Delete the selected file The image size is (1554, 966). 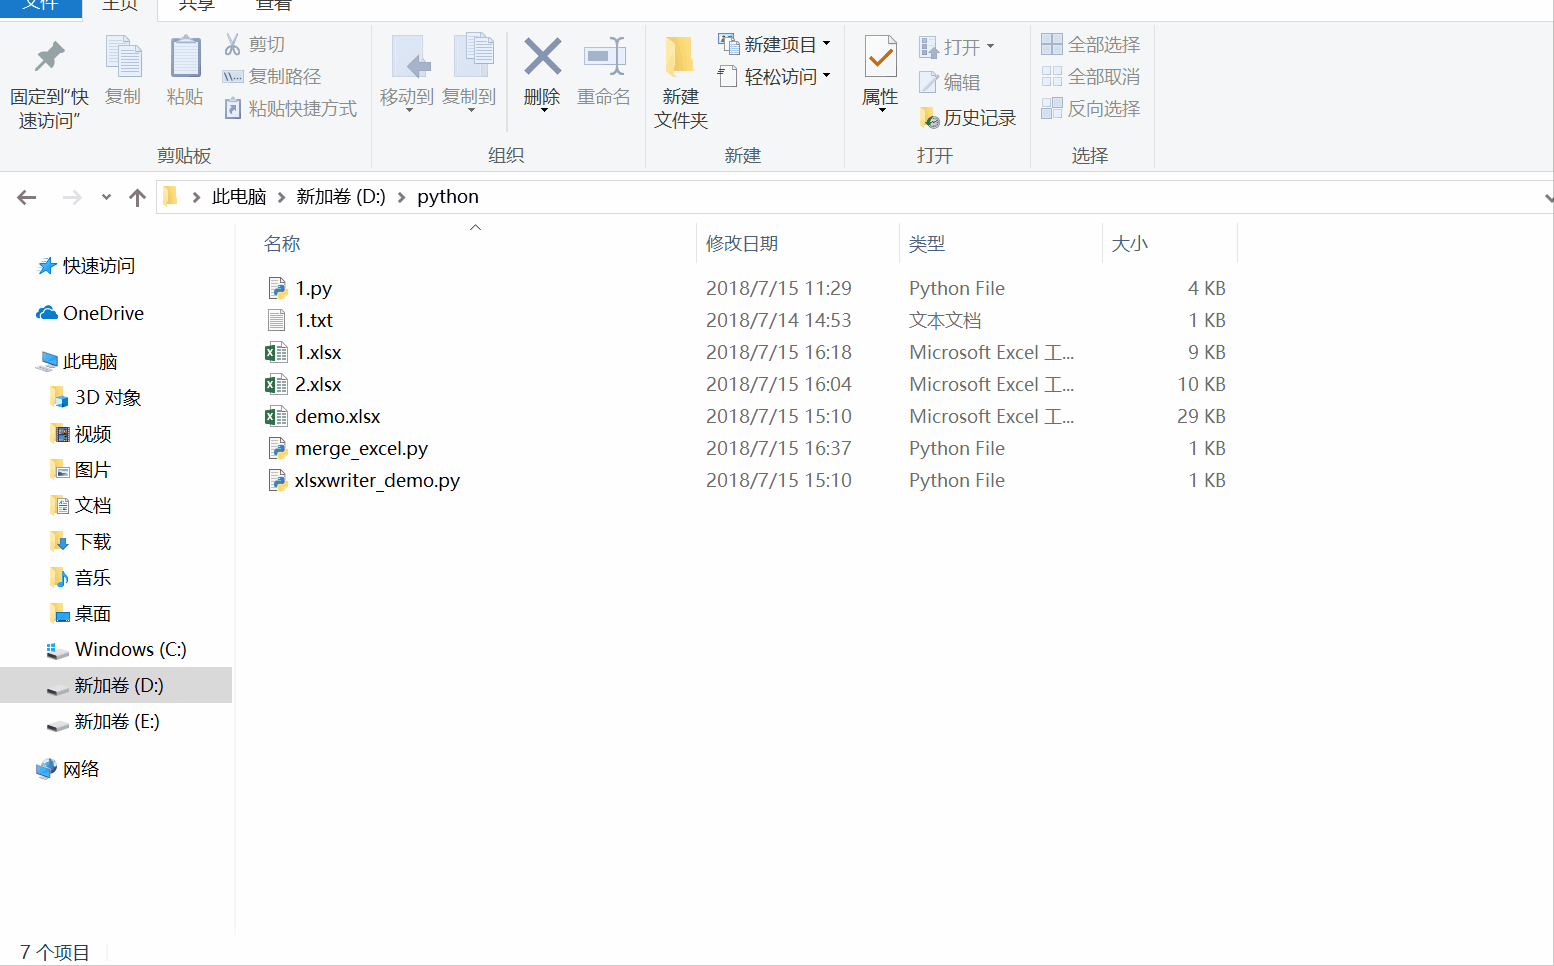(x=542, y=70)
